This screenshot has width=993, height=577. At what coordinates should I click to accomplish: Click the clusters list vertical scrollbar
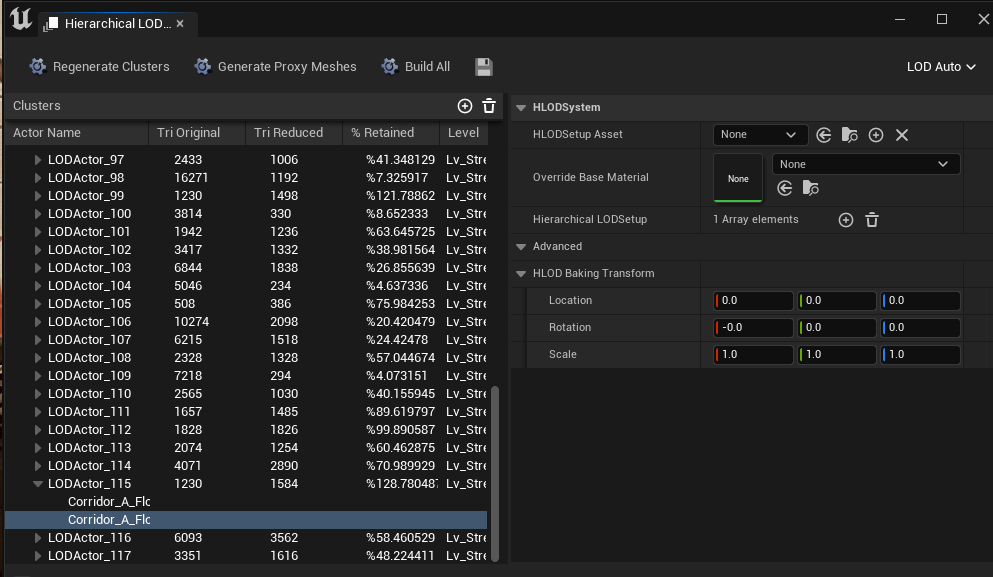click(495, 472)
